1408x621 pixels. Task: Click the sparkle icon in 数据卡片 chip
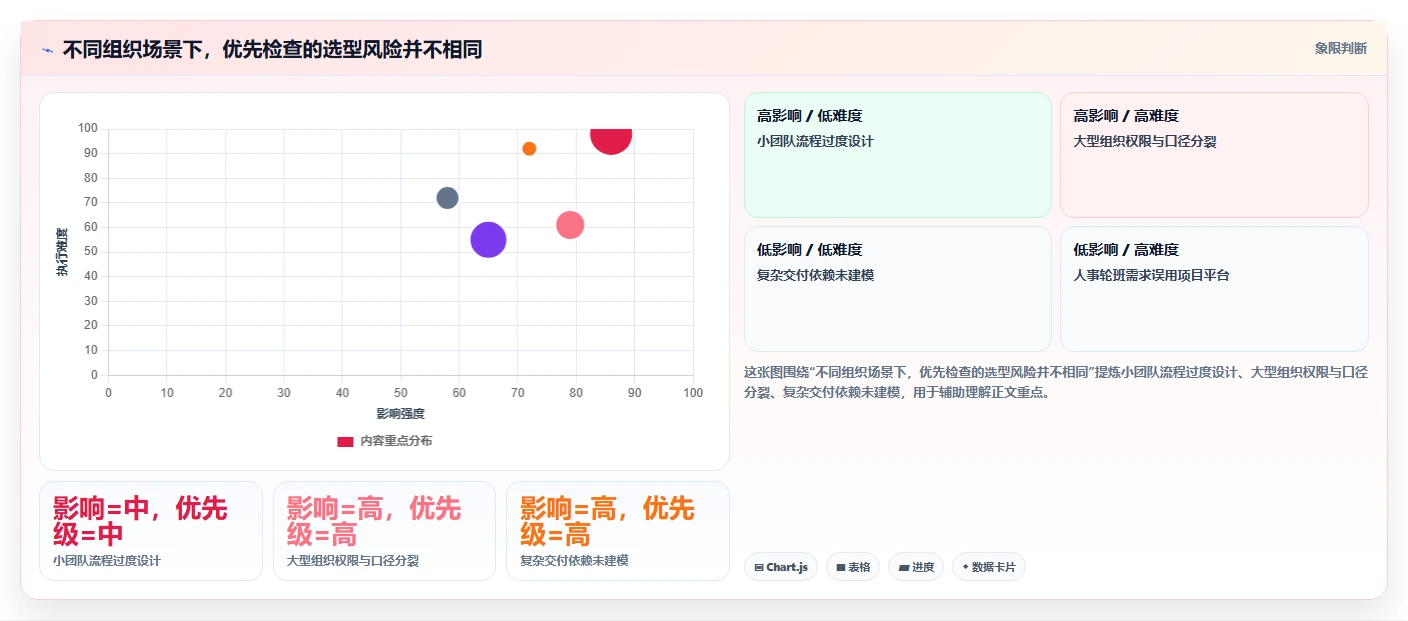tap(965, 567)
